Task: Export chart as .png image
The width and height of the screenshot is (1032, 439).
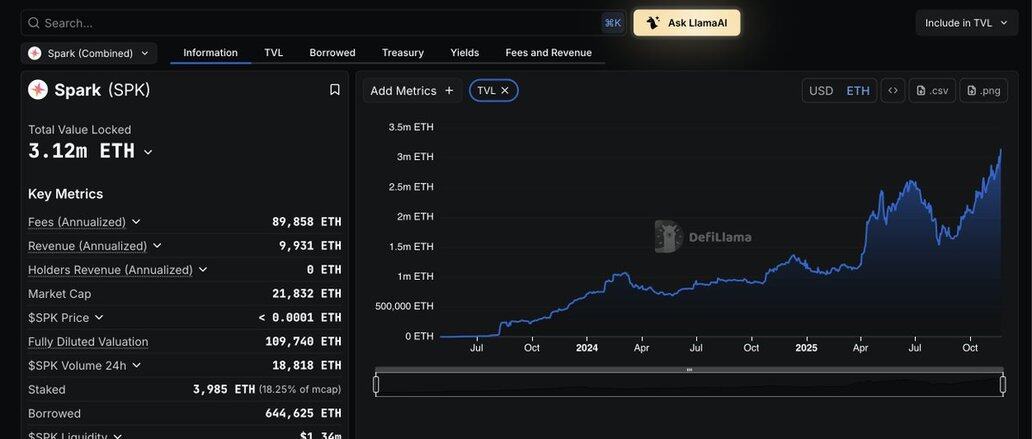Action: pos(984,91)
